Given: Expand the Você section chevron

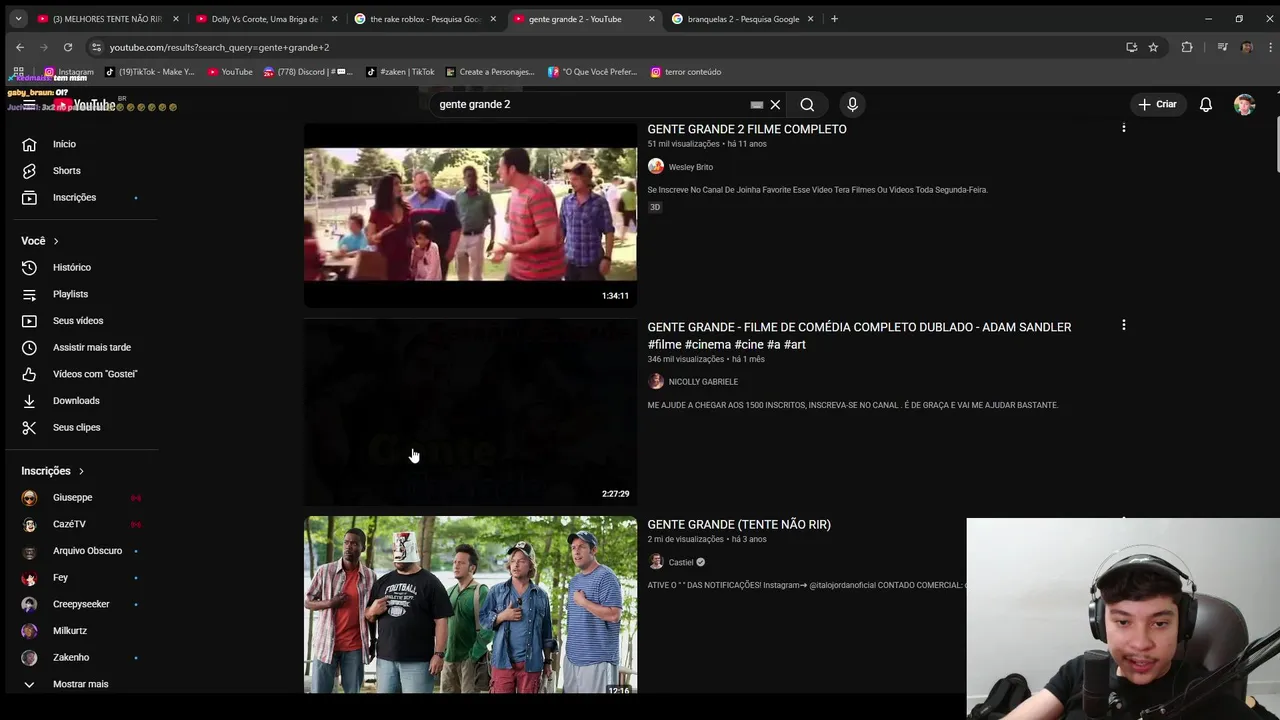Looking at the screenshot, I should (x=56, y=241).
